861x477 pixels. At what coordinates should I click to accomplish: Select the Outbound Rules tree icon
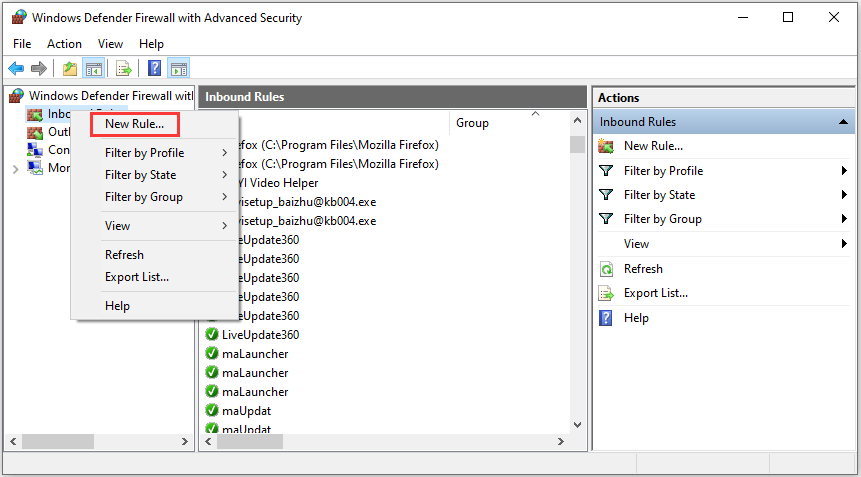click(35, 132)
